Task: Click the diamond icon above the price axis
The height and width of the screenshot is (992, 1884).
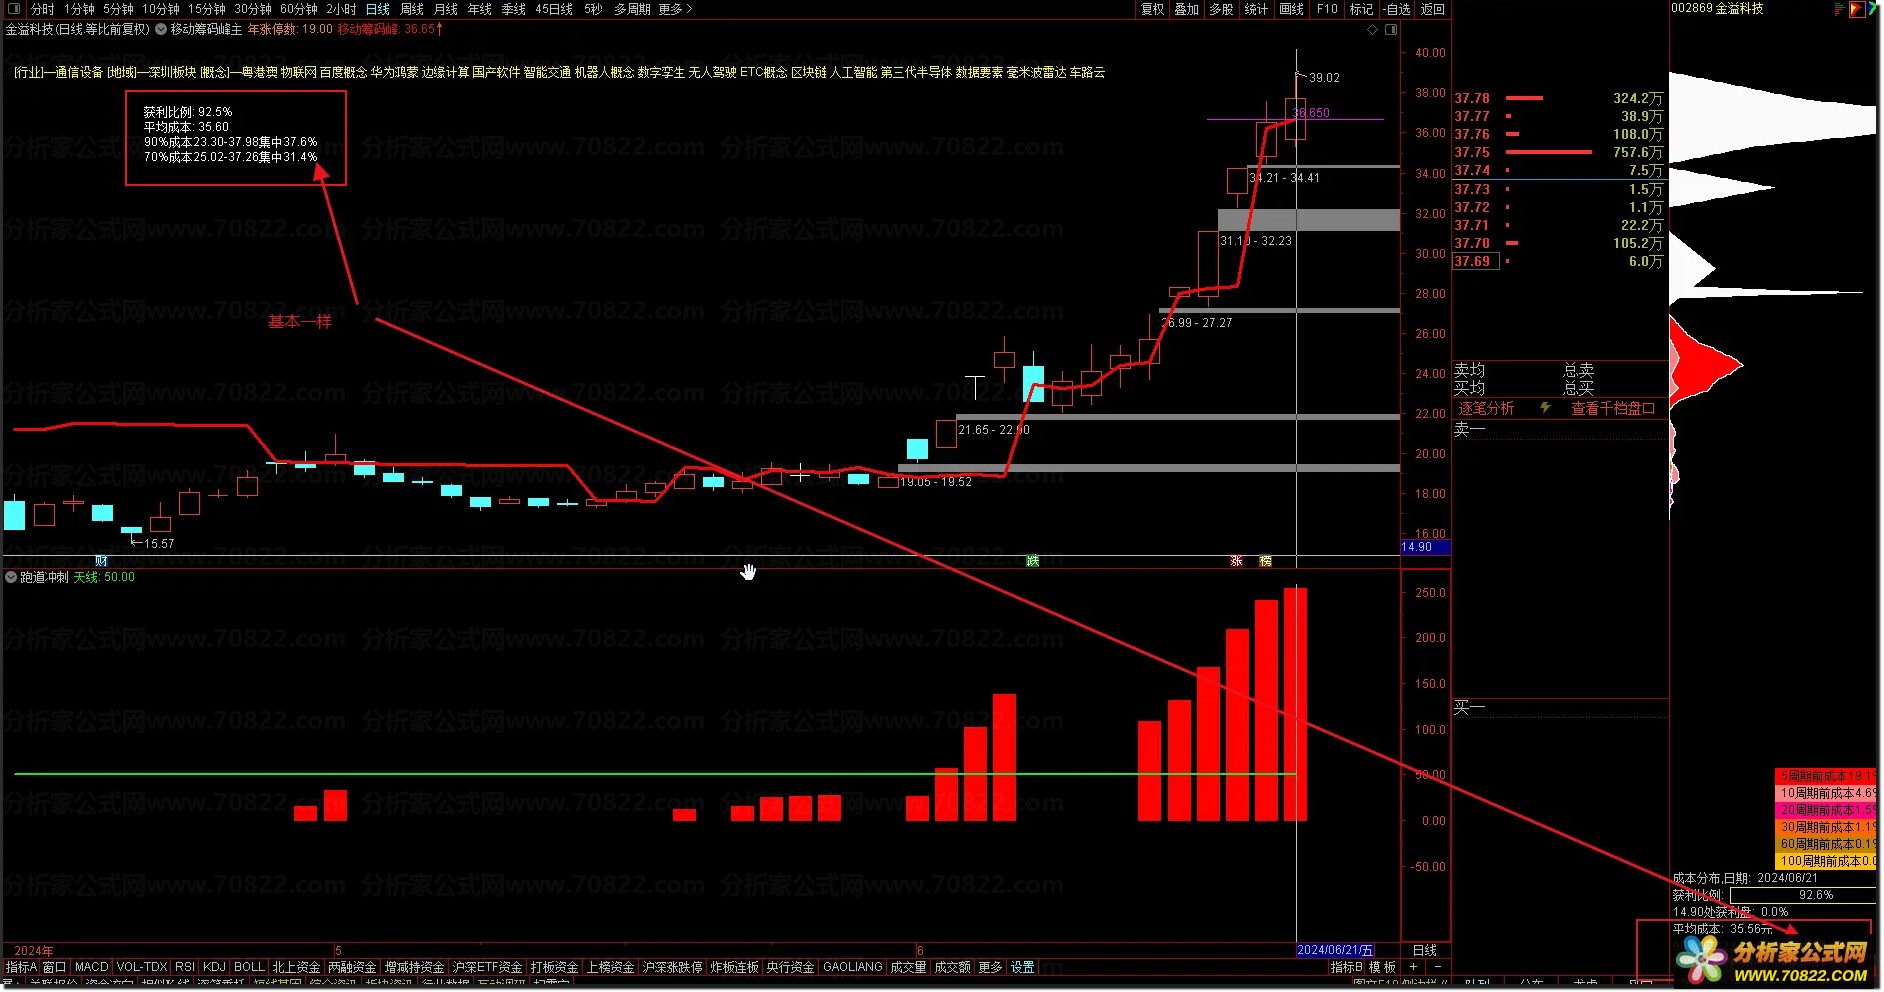Action: coord(1373,30)
